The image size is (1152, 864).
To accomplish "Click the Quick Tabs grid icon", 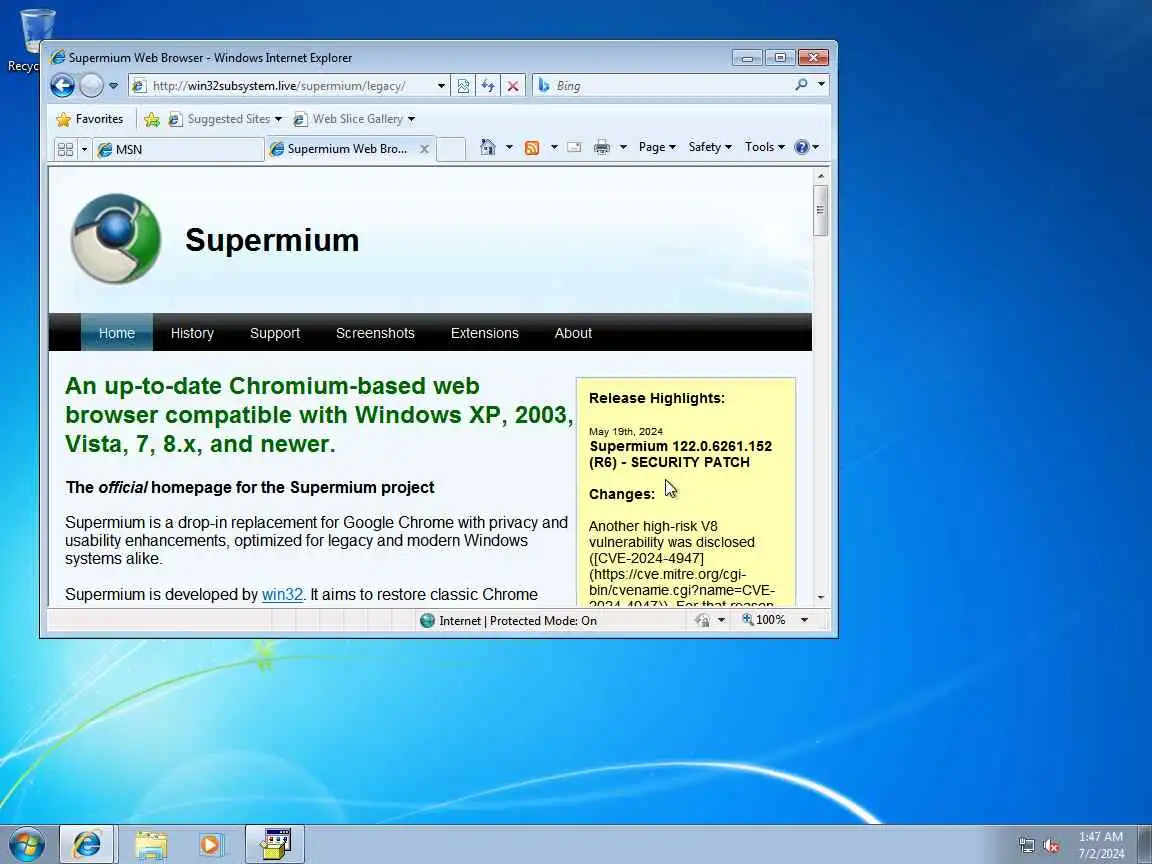I will pos(65,149).
